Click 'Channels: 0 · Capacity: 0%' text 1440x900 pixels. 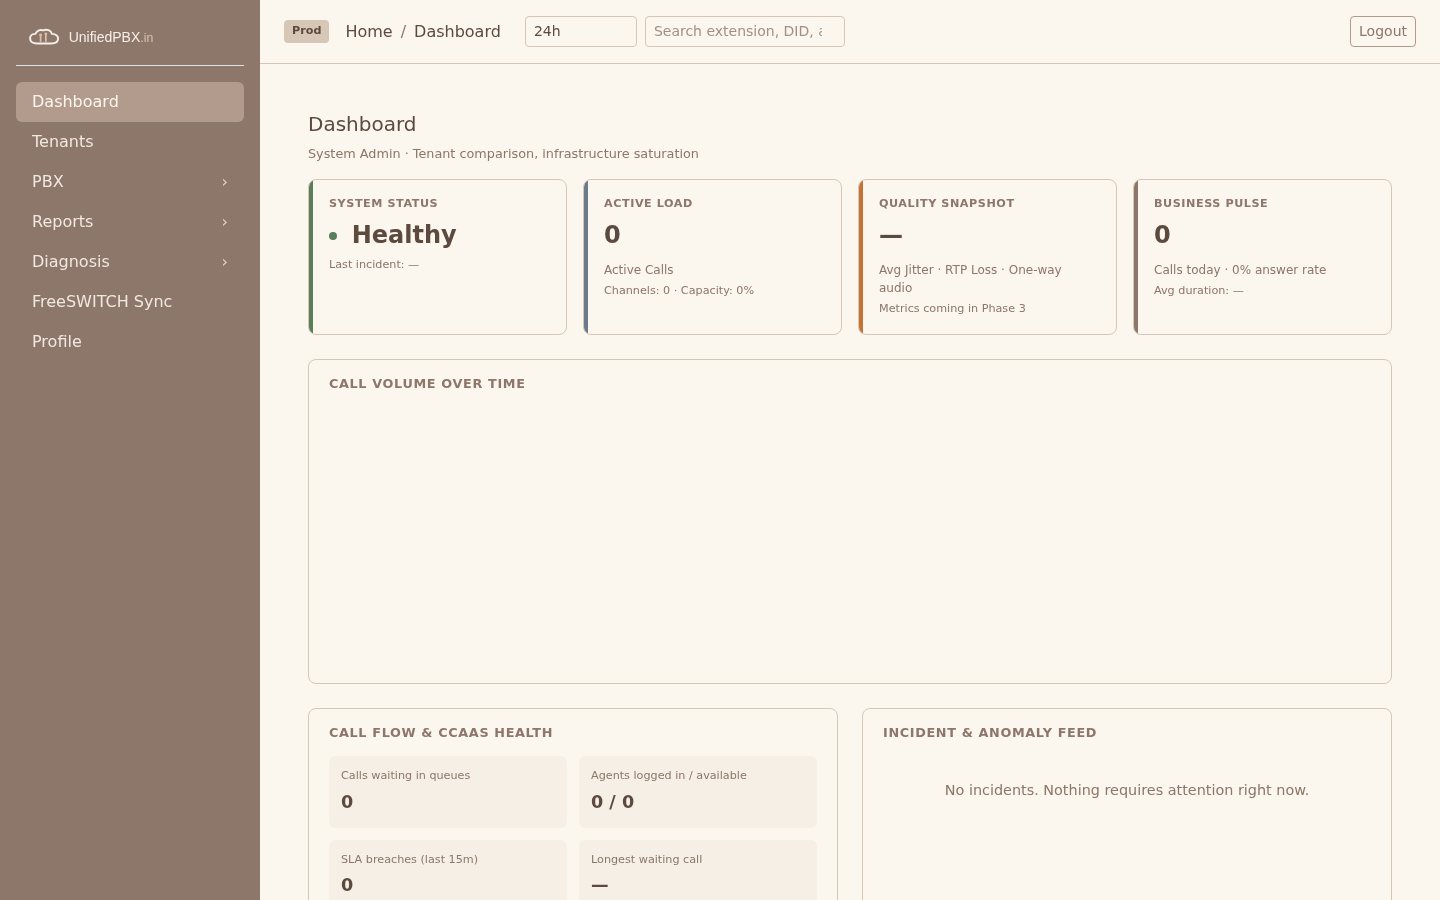[679, 290]
